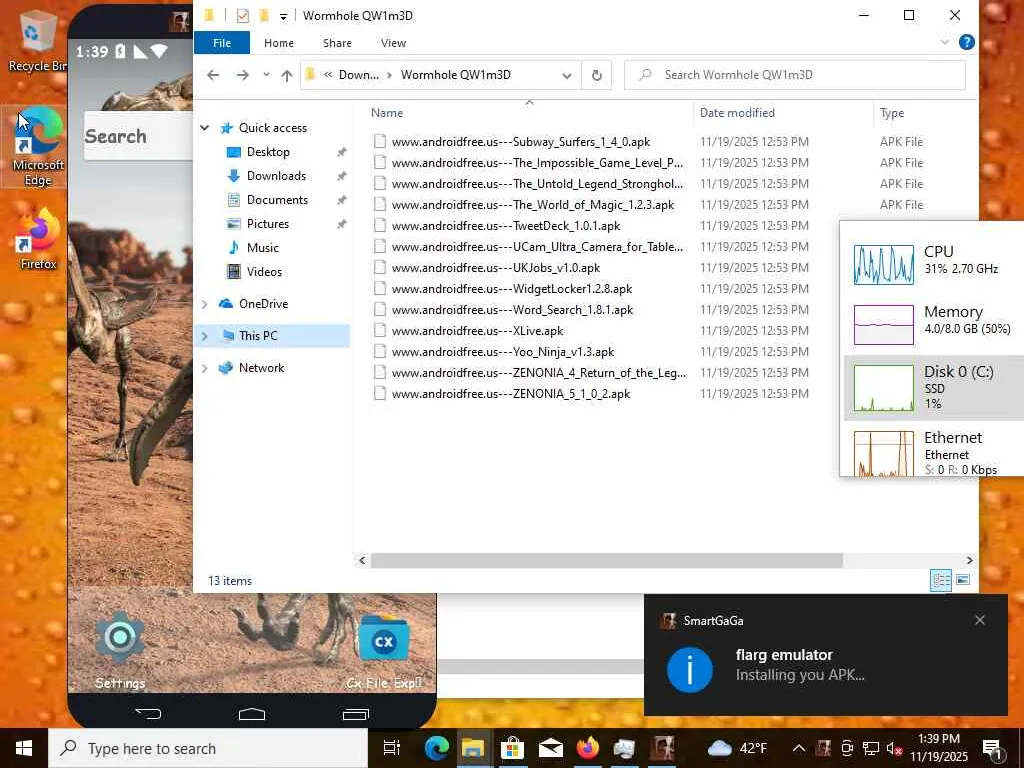Open File Explorer help

point(967,42)
